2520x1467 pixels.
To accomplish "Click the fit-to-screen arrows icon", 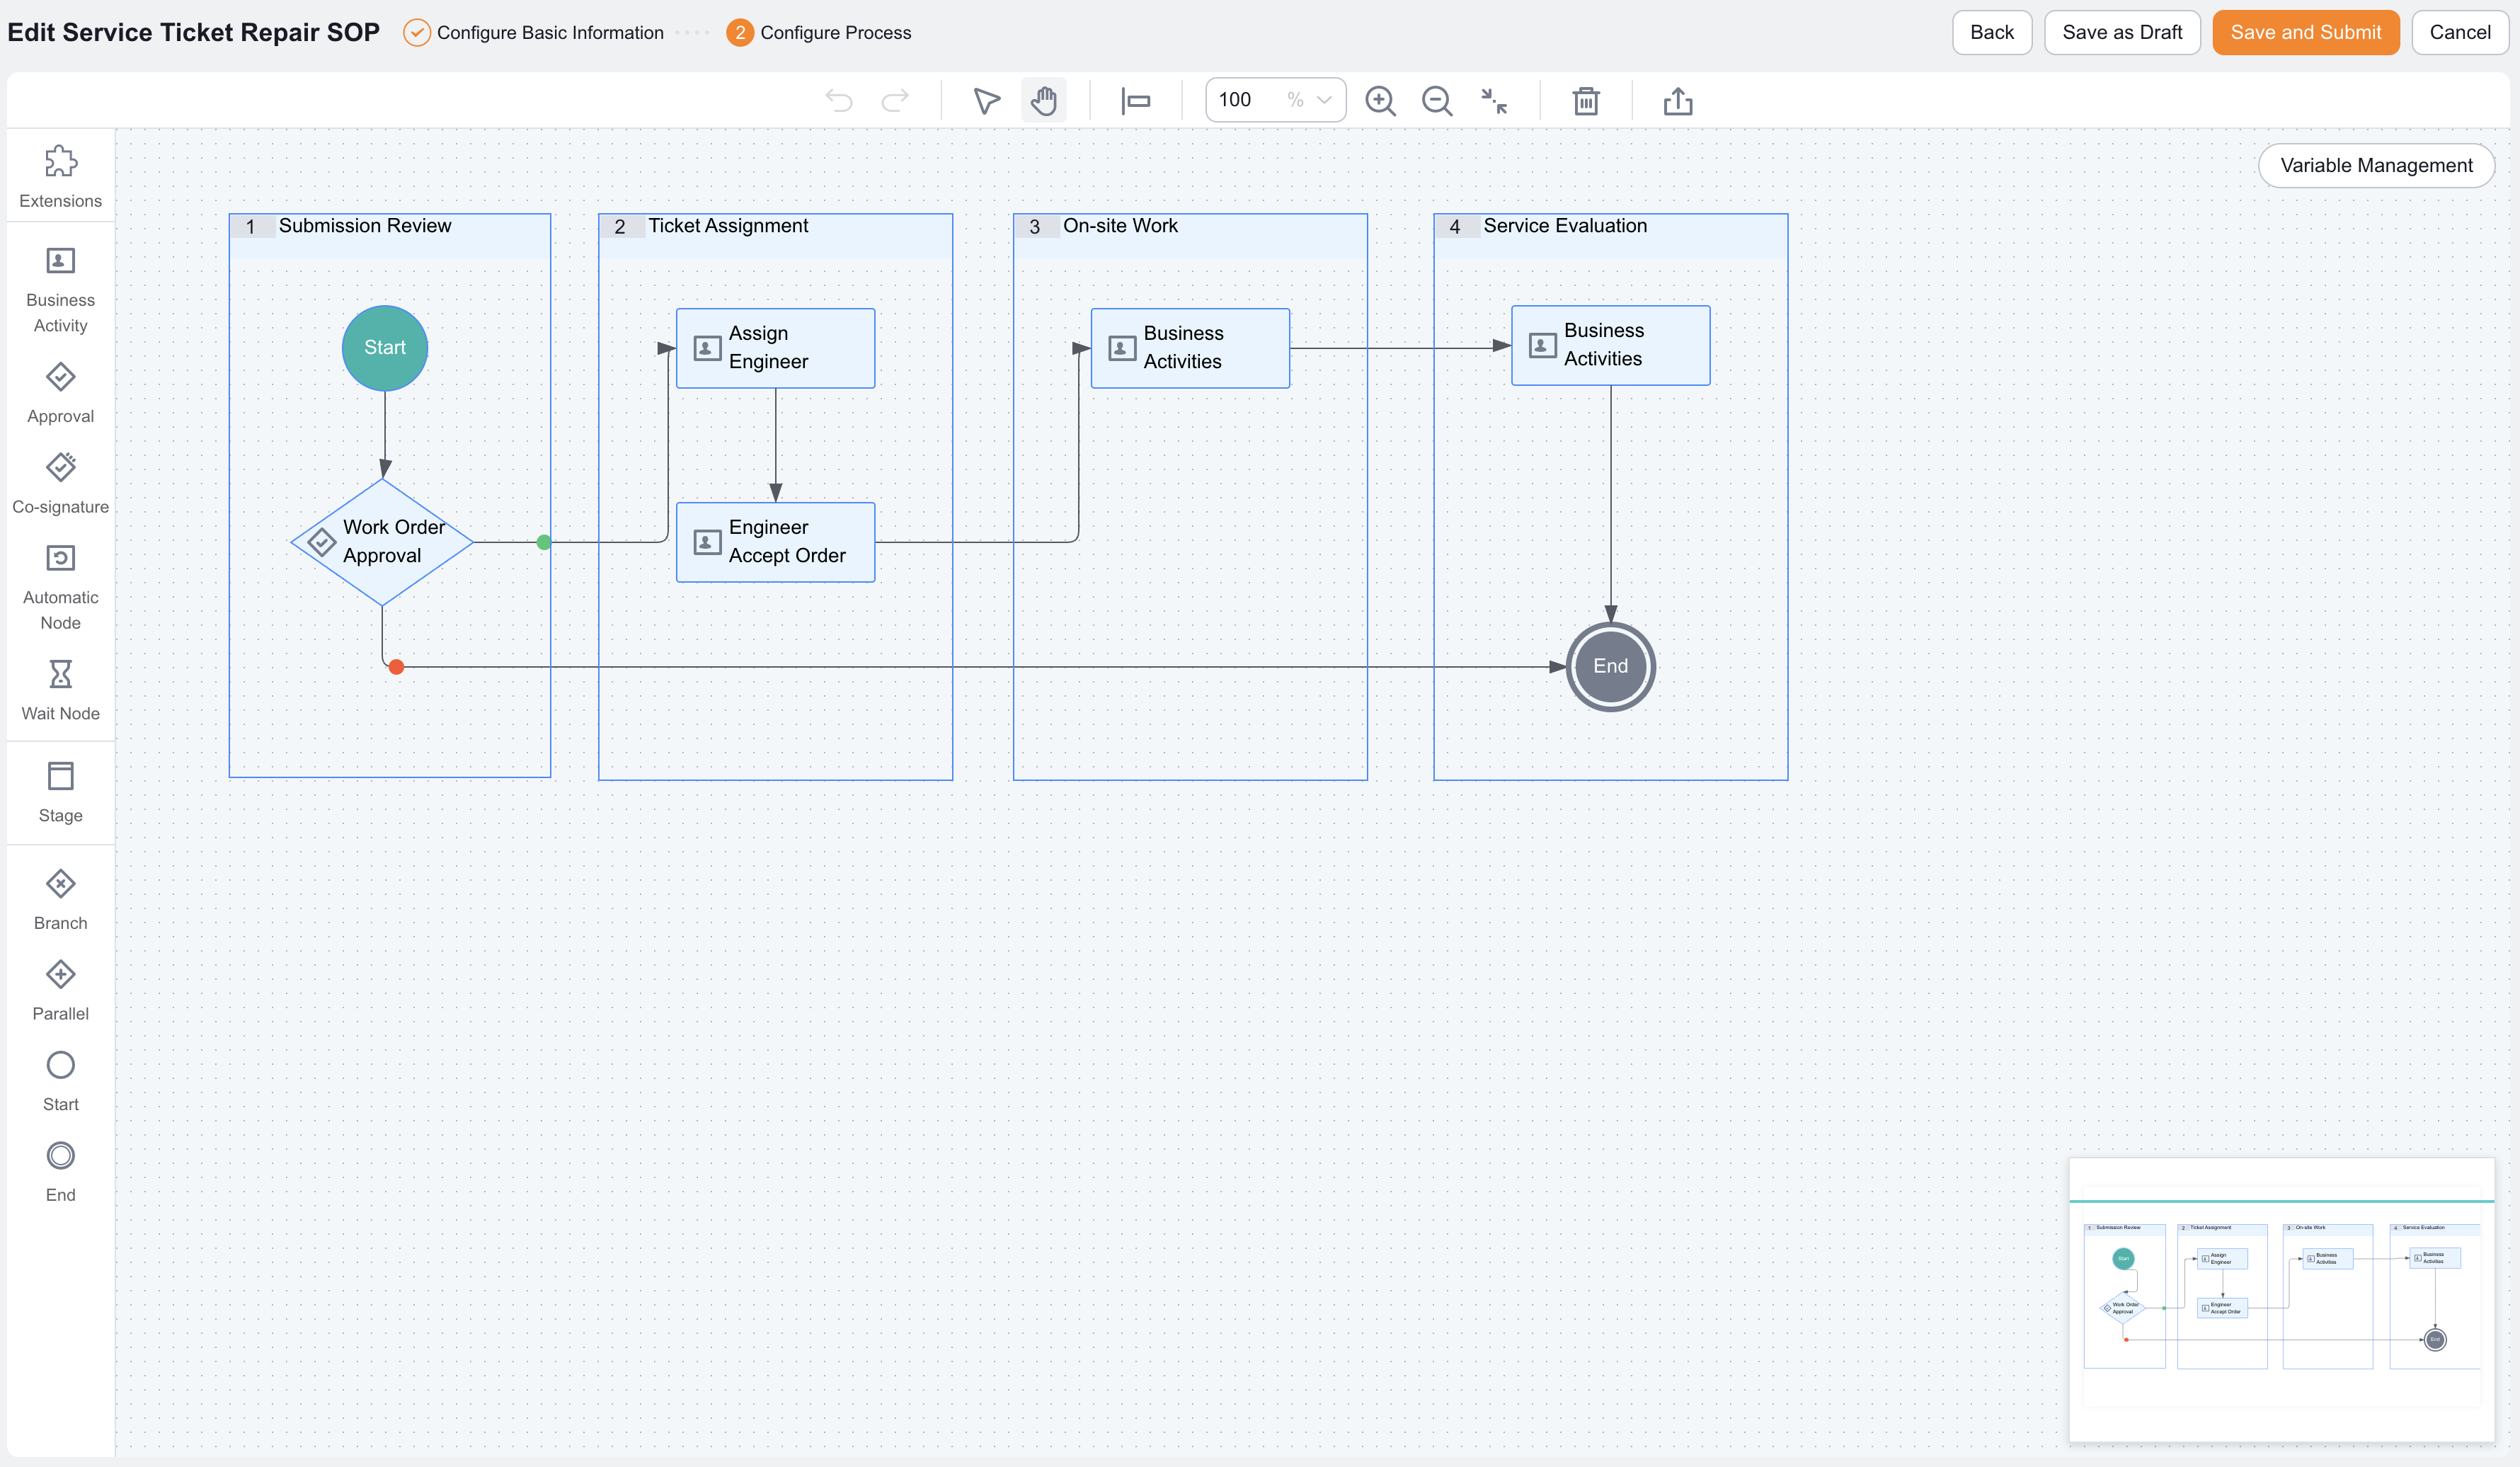I will [1494, 100].
